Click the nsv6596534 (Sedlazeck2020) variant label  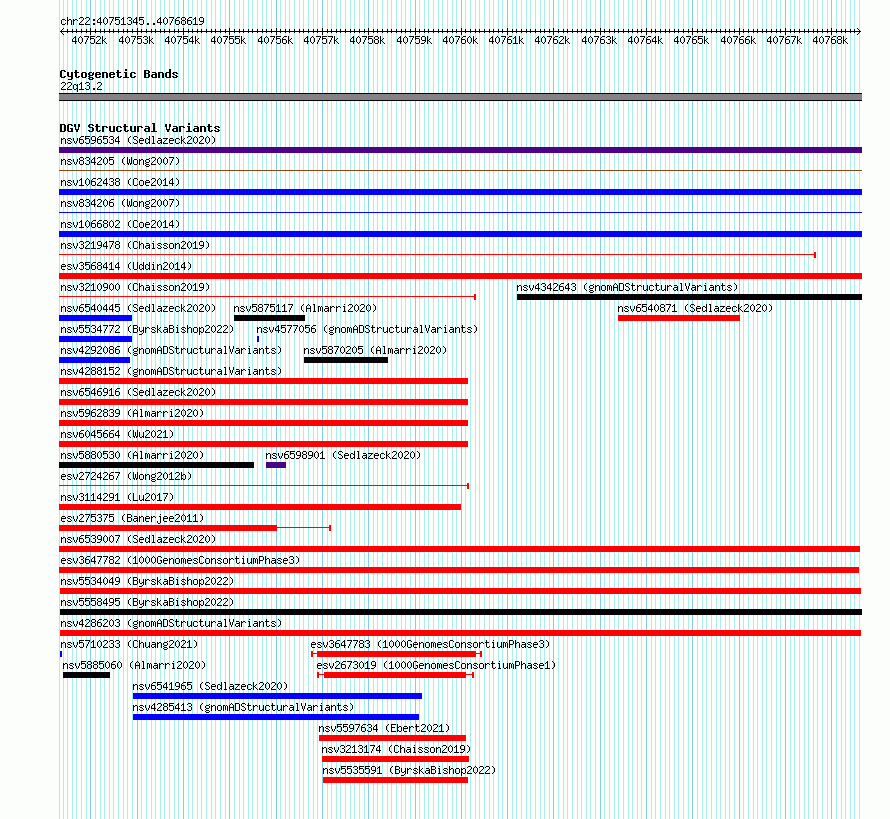[138, 140]
